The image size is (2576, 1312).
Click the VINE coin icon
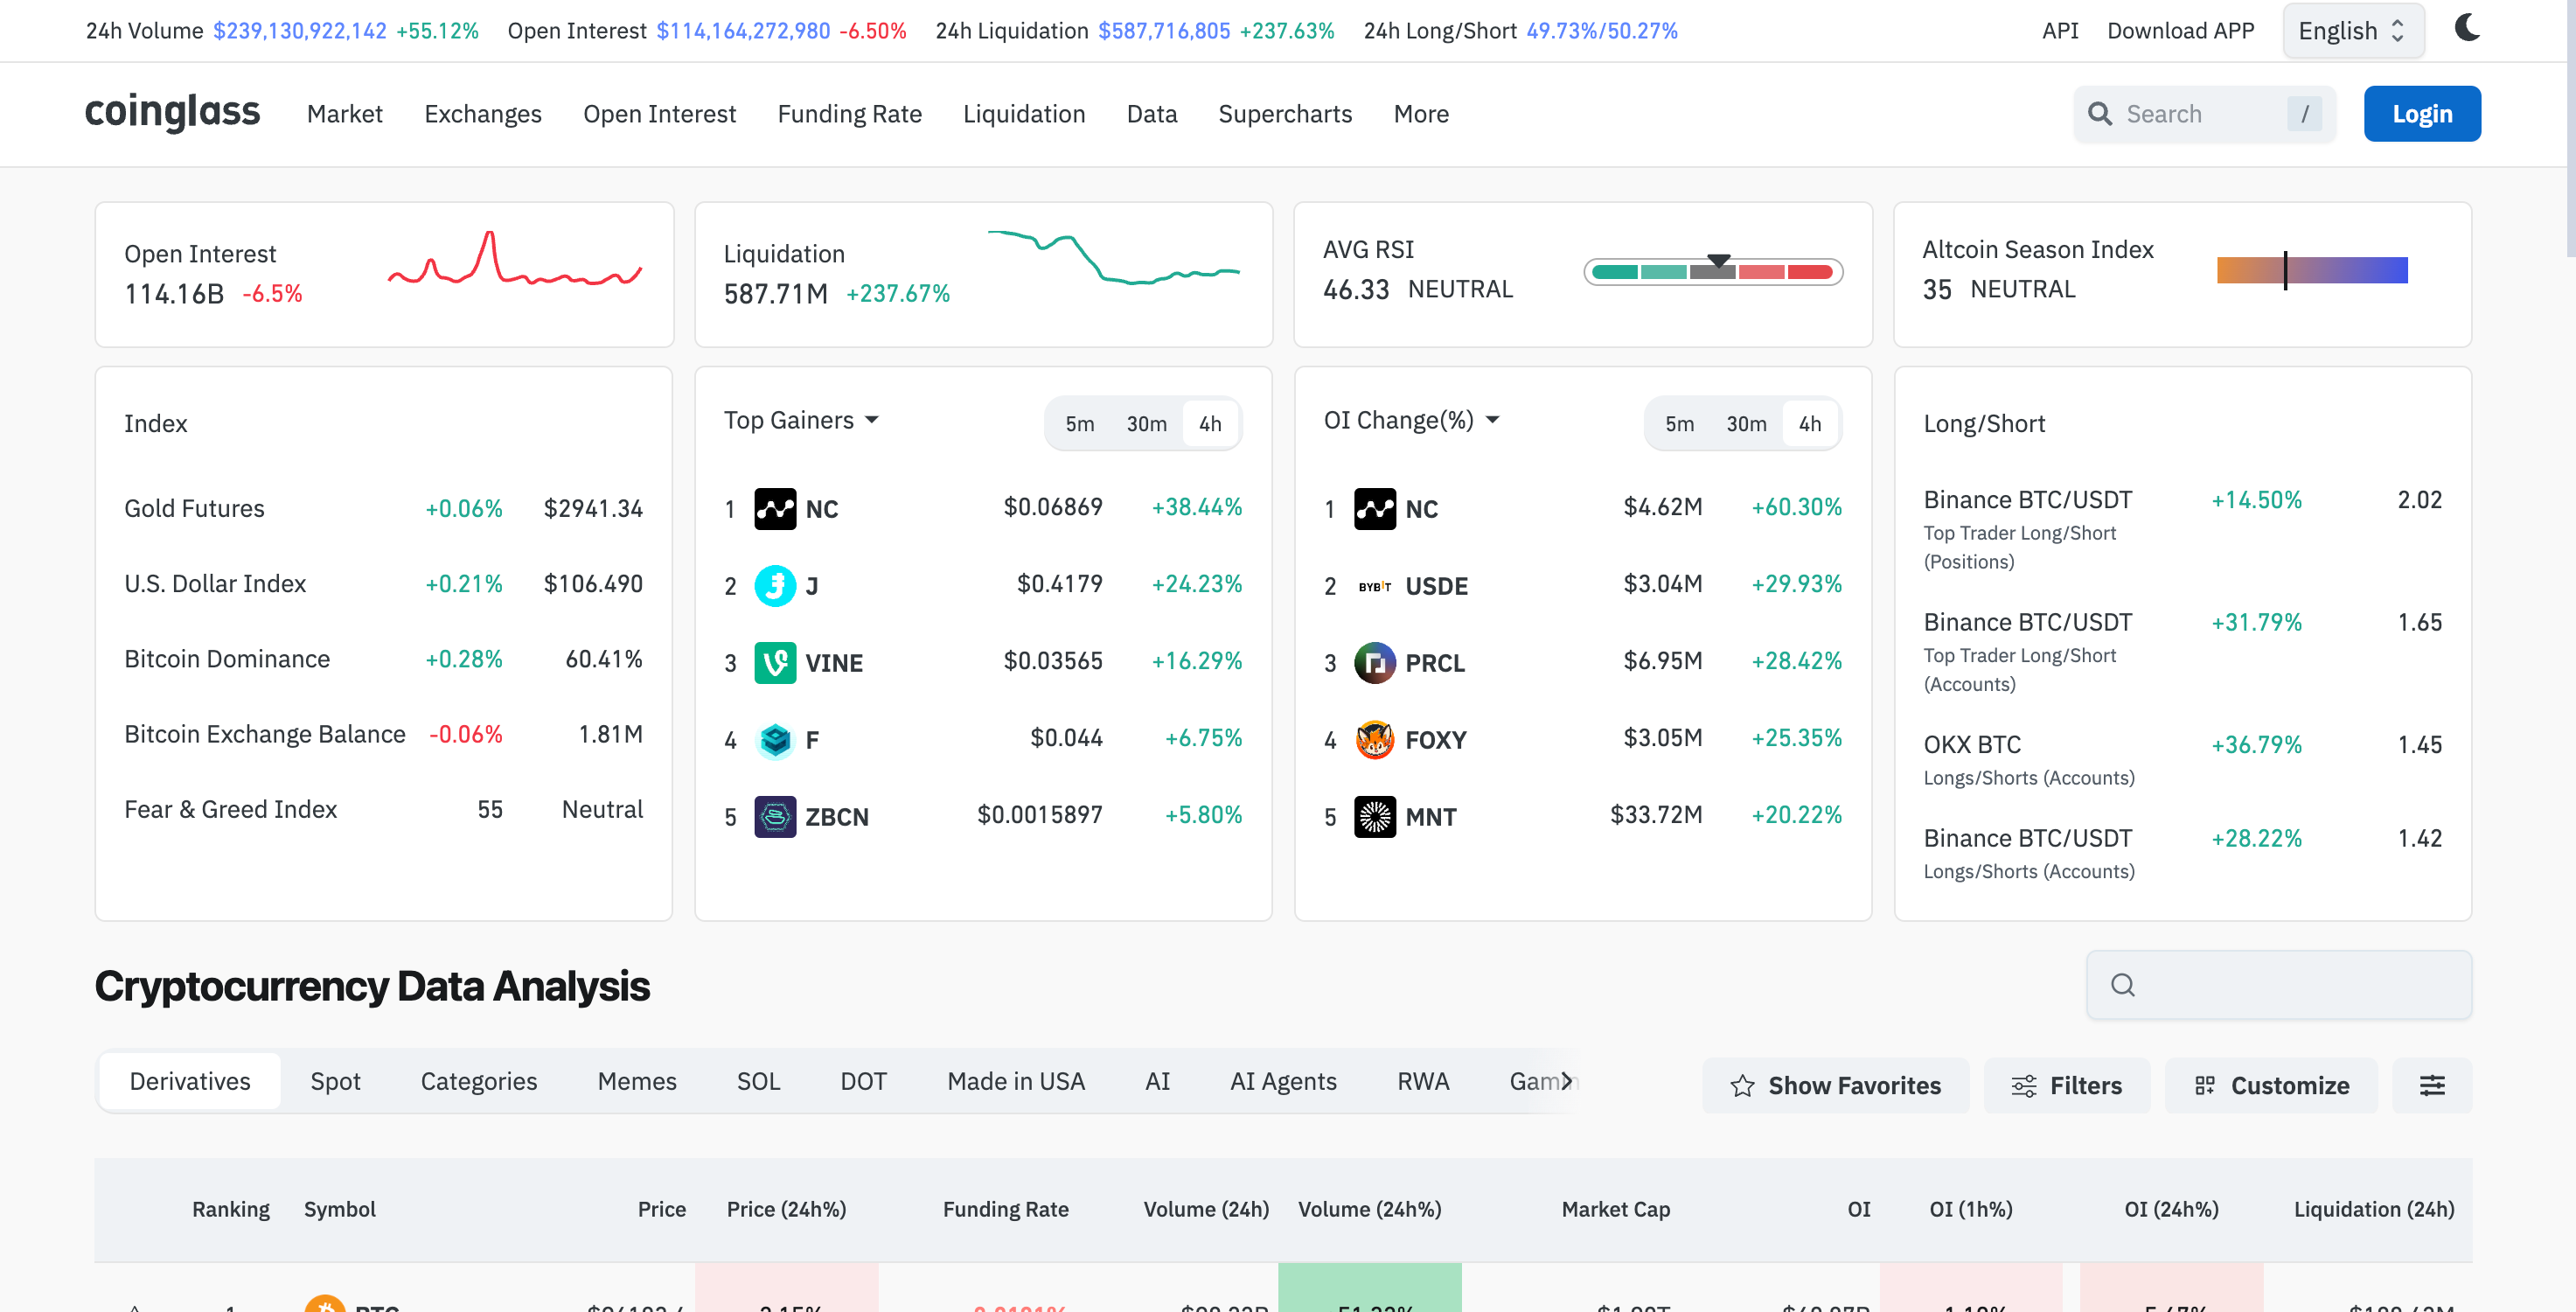pos(775,663)
